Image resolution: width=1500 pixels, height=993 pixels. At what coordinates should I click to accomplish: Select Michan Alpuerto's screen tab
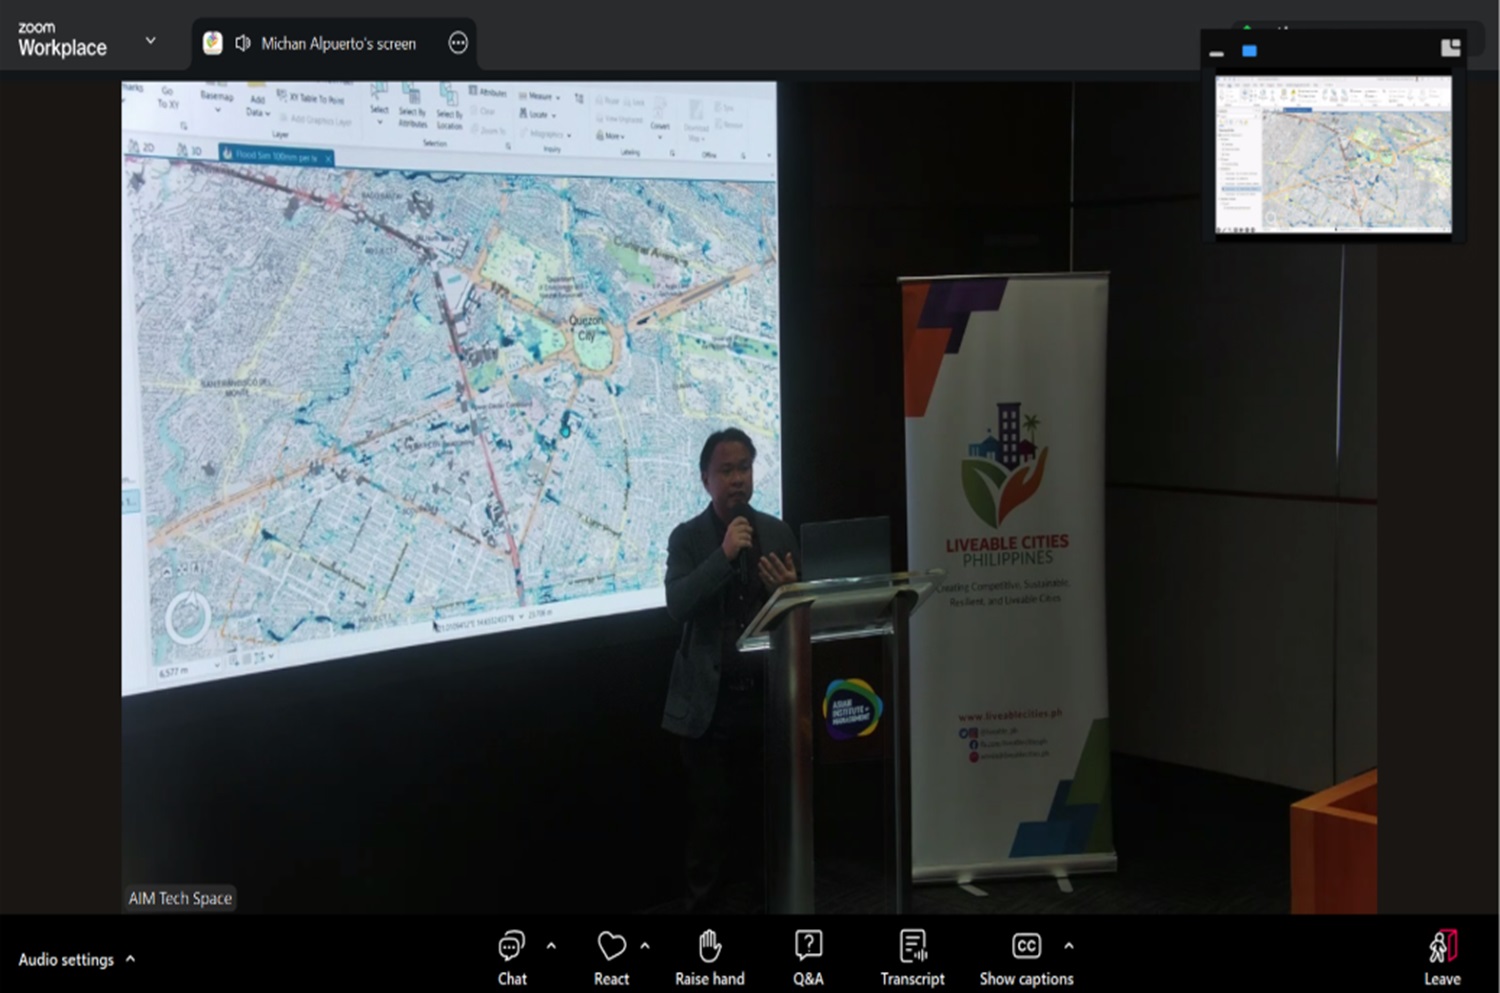pyautogui.click(x=338, y=43)
